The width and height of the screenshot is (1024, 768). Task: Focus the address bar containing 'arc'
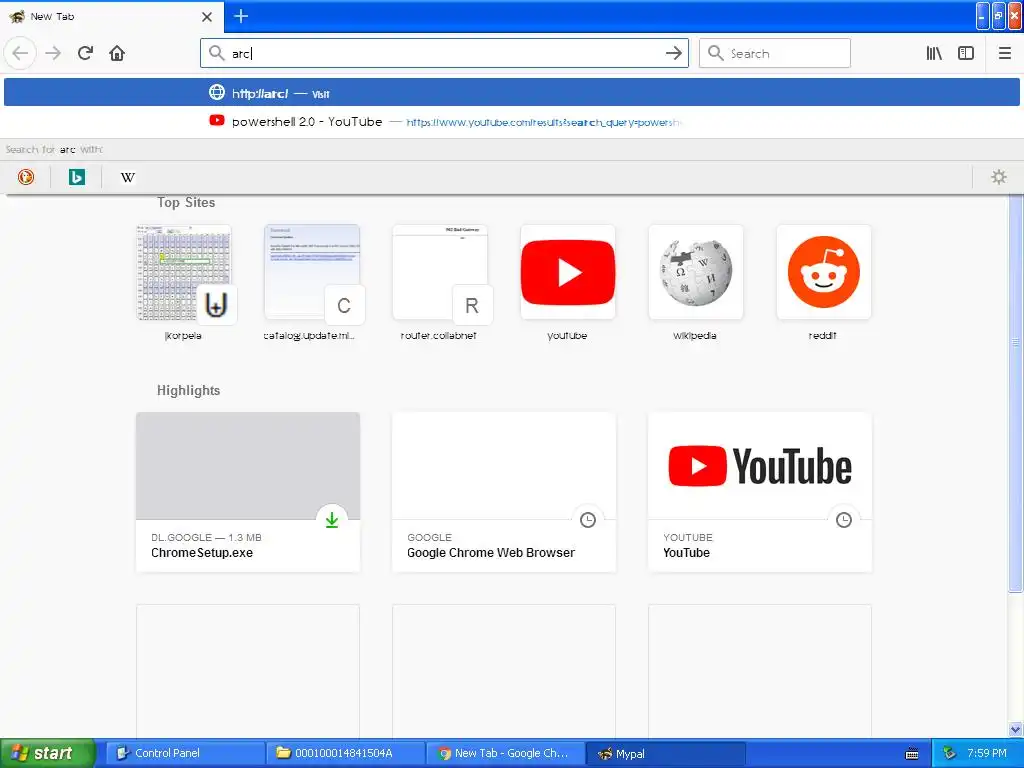[444, 53]
